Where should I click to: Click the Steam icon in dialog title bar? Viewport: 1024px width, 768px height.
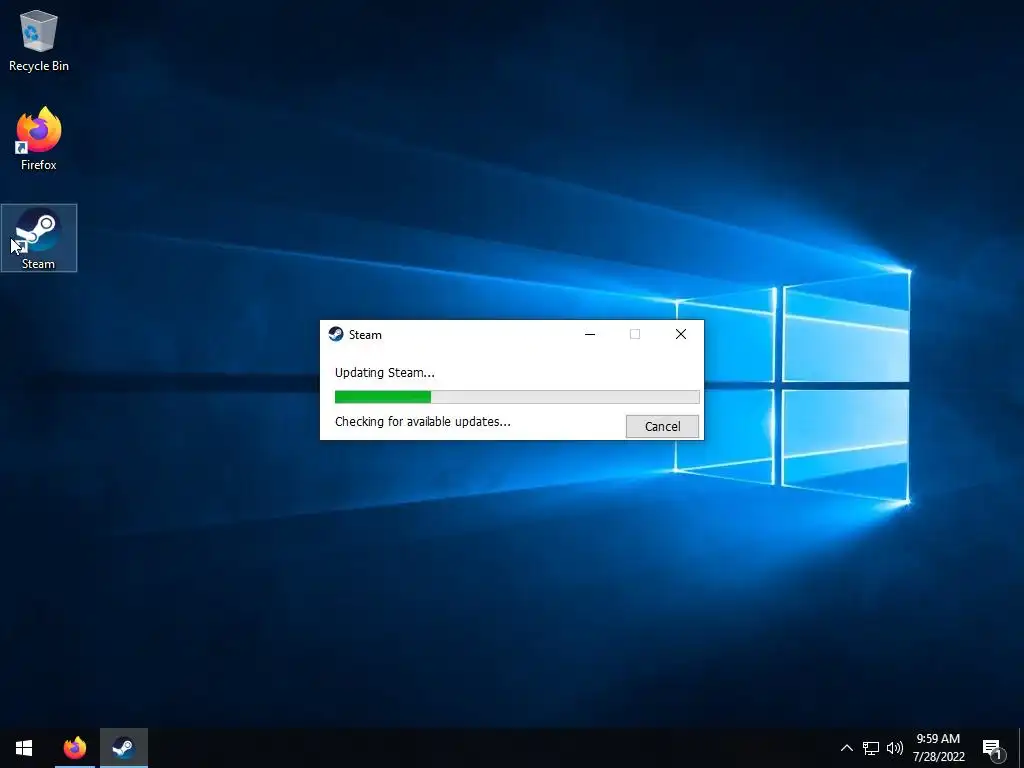coord(336,334)
